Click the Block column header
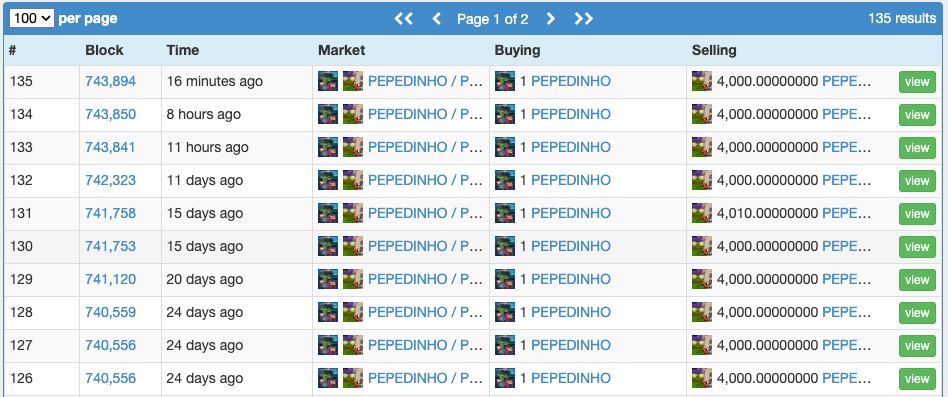Screen dimensions: 948x397 pyautogui.click(x=104, y=50)
